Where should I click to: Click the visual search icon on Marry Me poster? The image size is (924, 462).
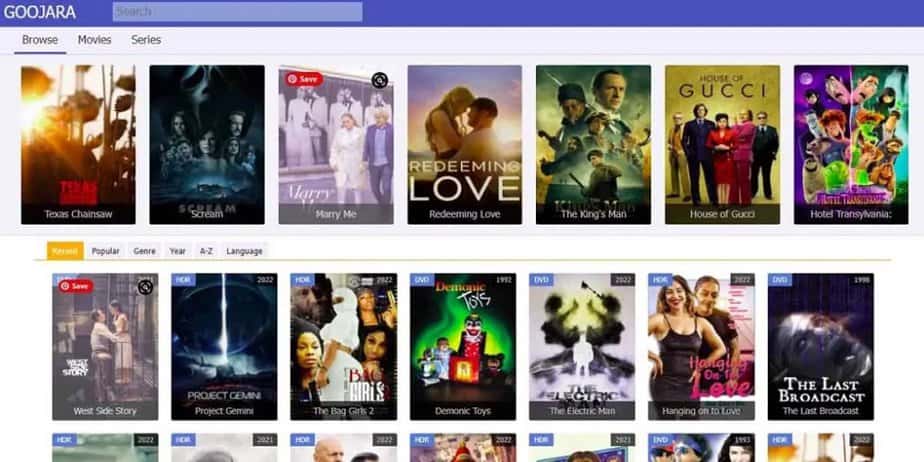click(x=380, y=80)
